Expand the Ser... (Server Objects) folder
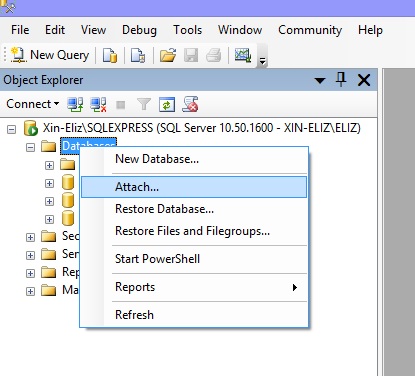This screenshot has width=415, height=376. (x=30, y=255)
